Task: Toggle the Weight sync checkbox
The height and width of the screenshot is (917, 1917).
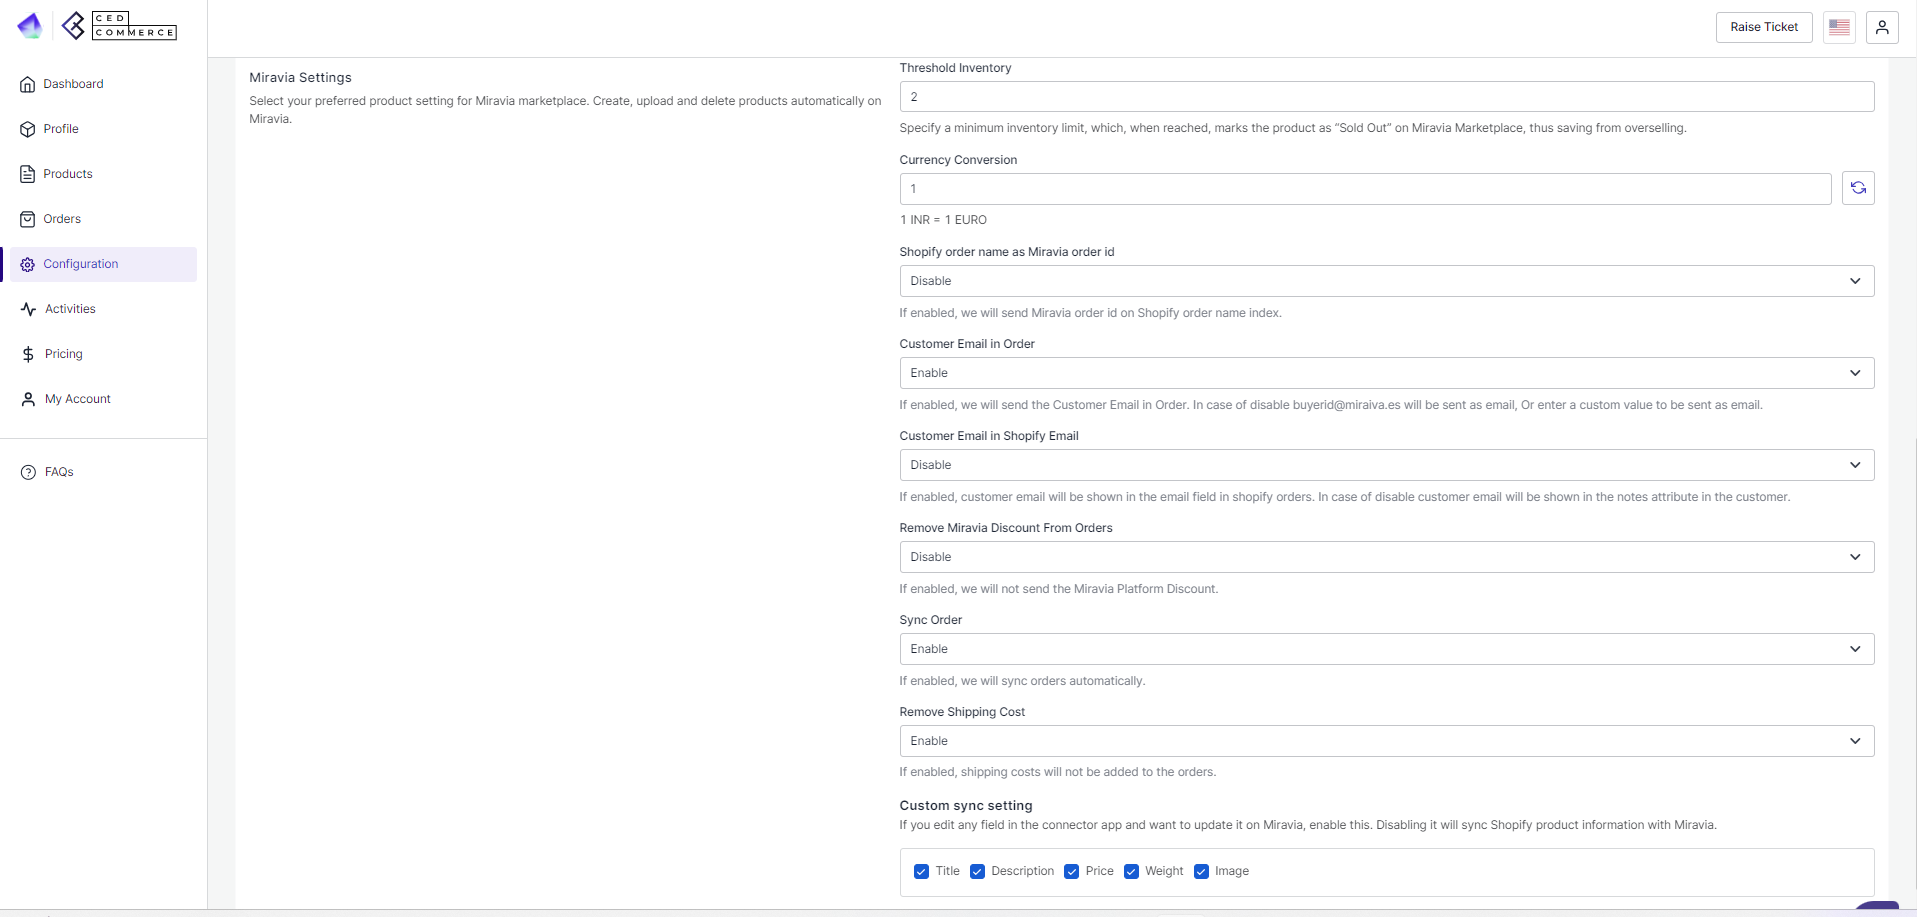Action: (1131, 872)
